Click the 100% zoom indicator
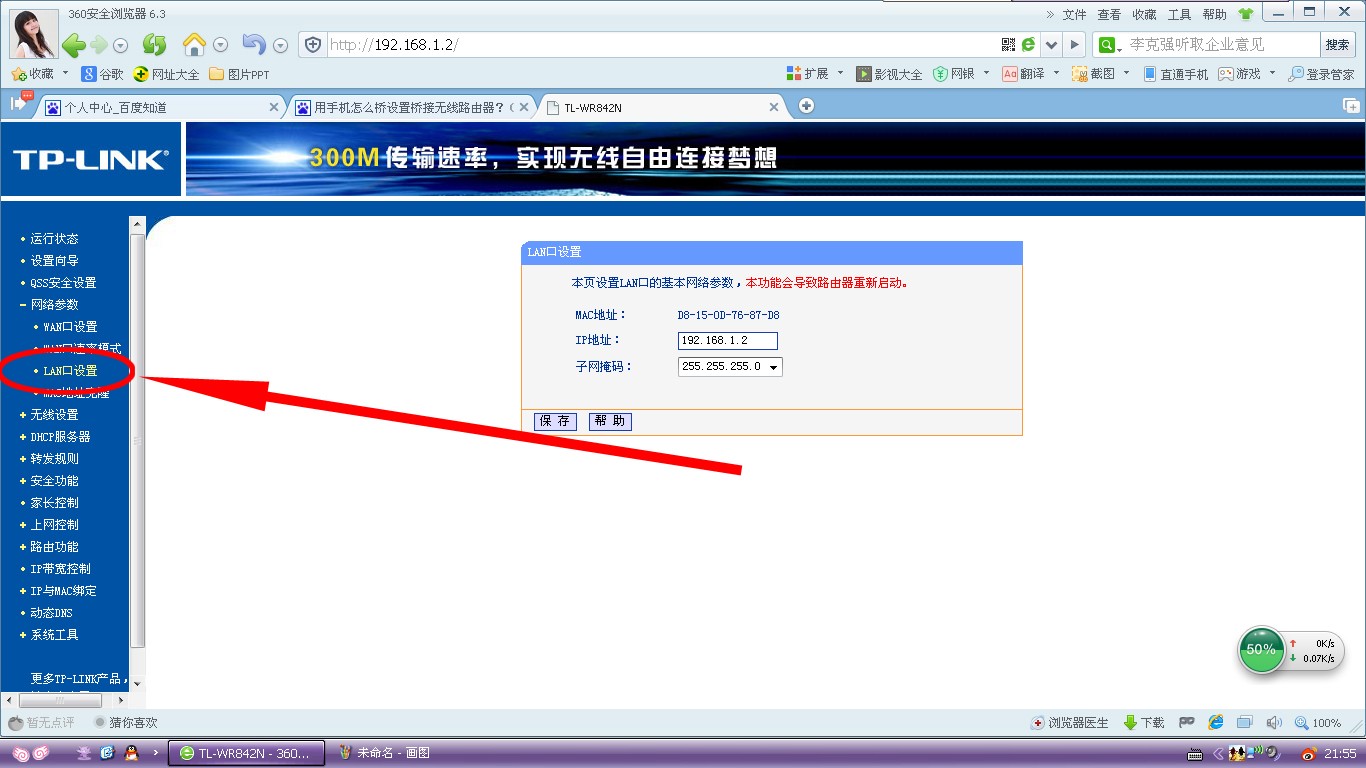Viewport: 1366px width, 768px height. pos(1318,722)
